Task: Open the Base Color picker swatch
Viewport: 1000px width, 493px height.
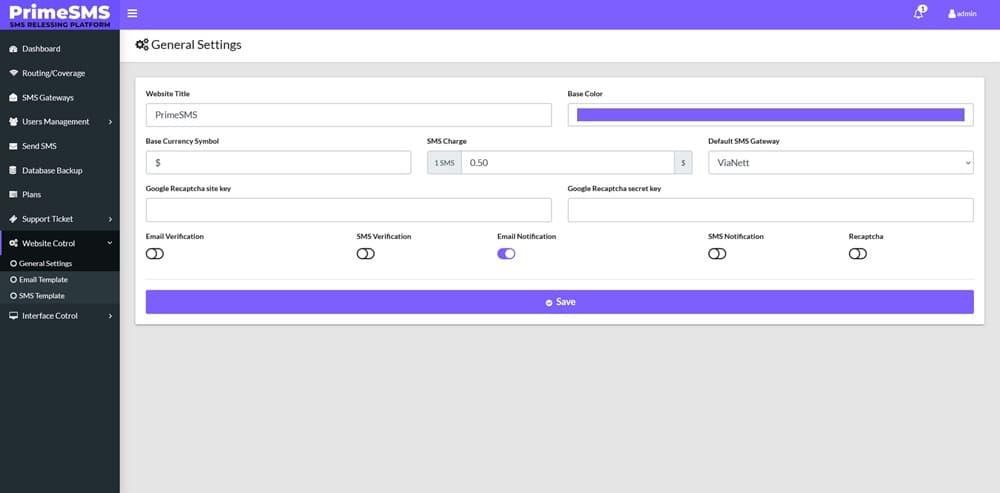Action: coord(770,115)
